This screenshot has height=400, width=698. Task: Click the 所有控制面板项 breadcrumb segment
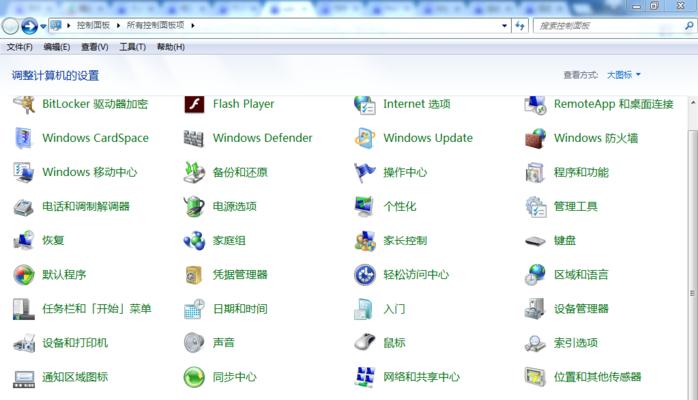tap(155, 25)
